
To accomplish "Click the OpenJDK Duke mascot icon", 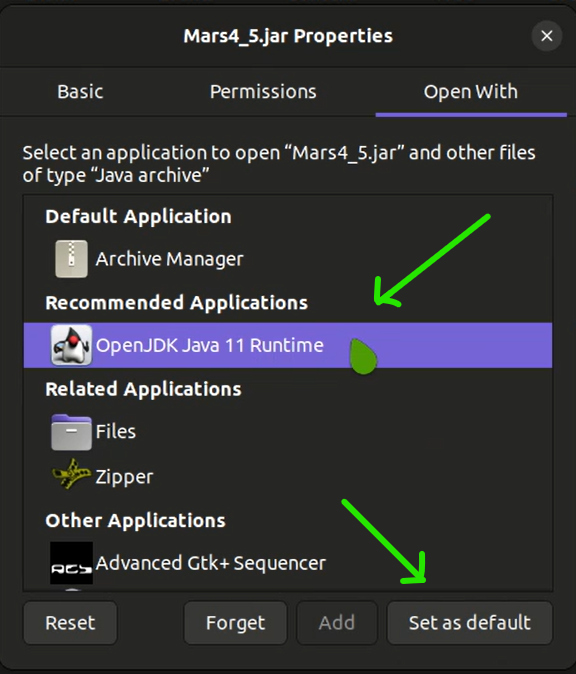I will tap(71, 345).
